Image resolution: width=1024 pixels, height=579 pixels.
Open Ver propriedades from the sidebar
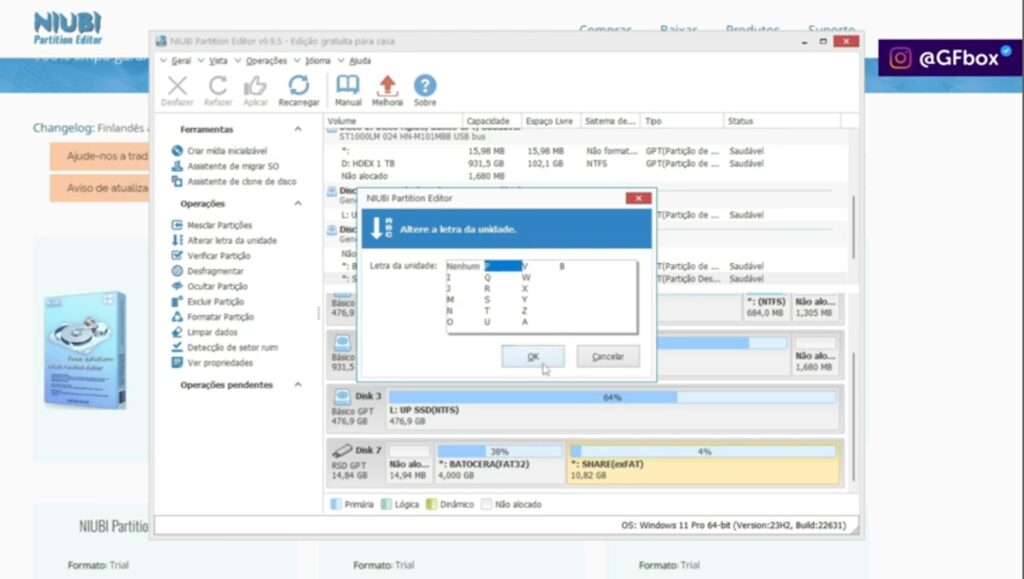click(x=212, y=363)
